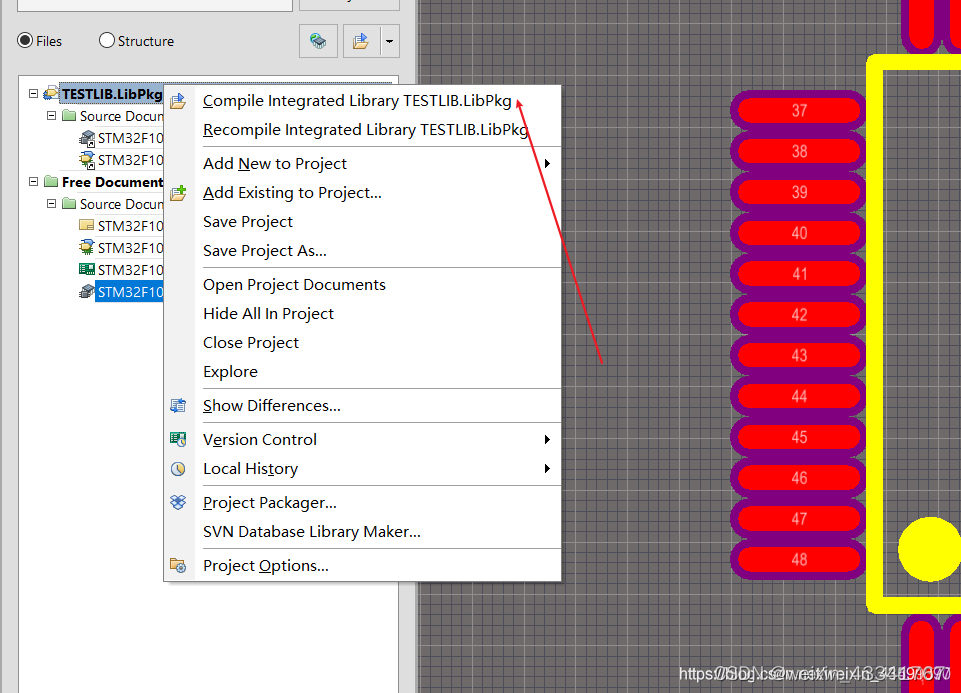The image size is (961, 693).
Task: Select pad 37 in the PCB footprint
Action: pyautogui.click(x=799, y=111)
